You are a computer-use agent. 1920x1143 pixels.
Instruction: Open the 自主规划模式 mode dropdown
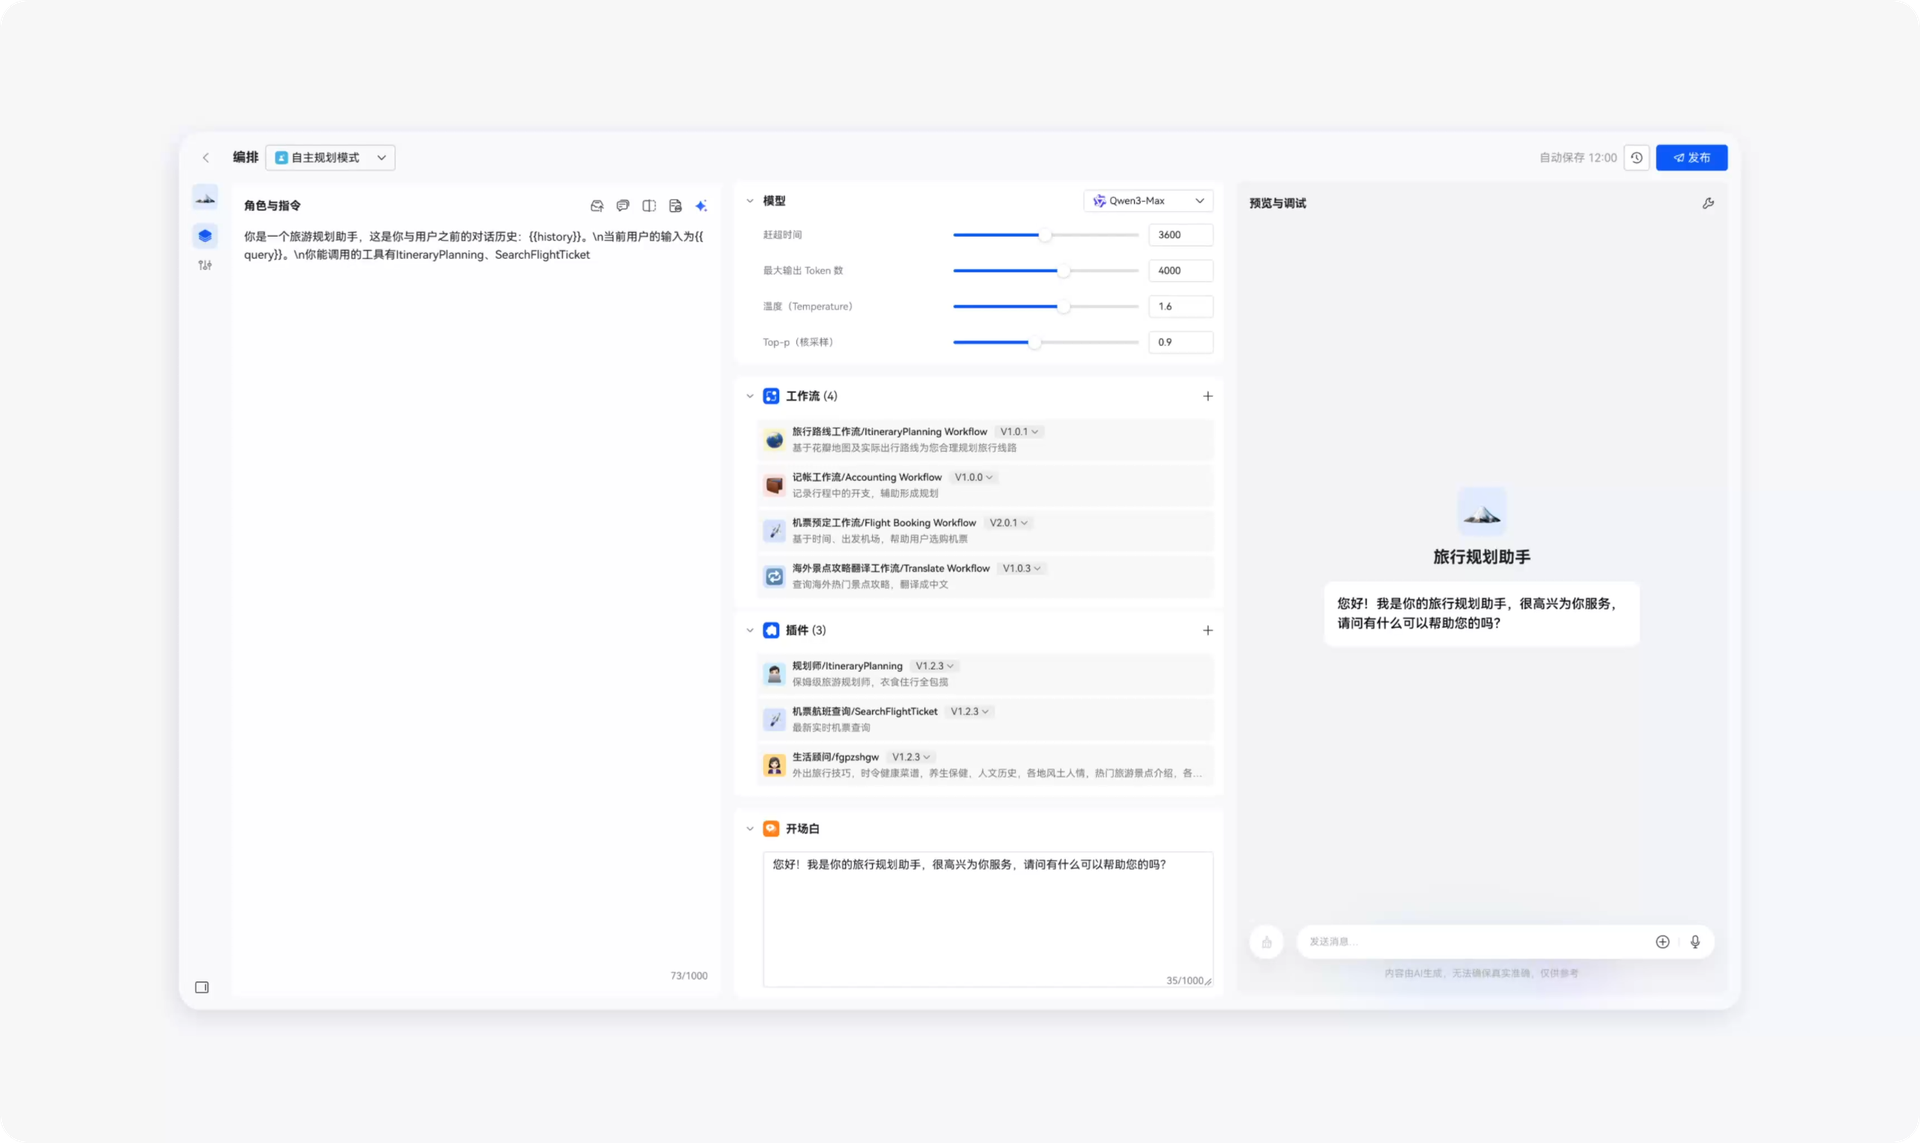(330, 158)
